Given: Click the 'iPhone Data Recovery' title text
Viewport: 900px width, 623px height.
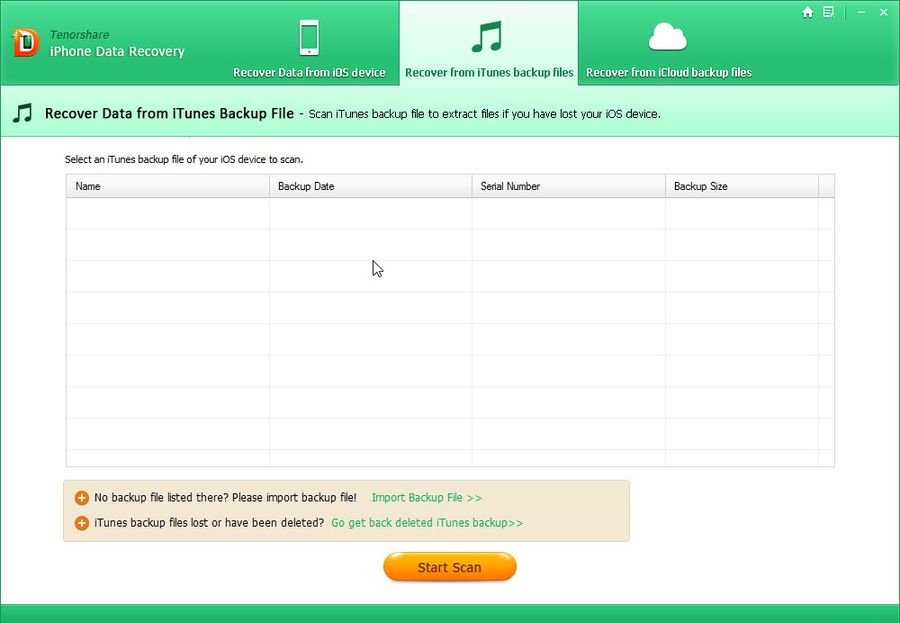Looking at the screenshot, I should coord(117,52).
